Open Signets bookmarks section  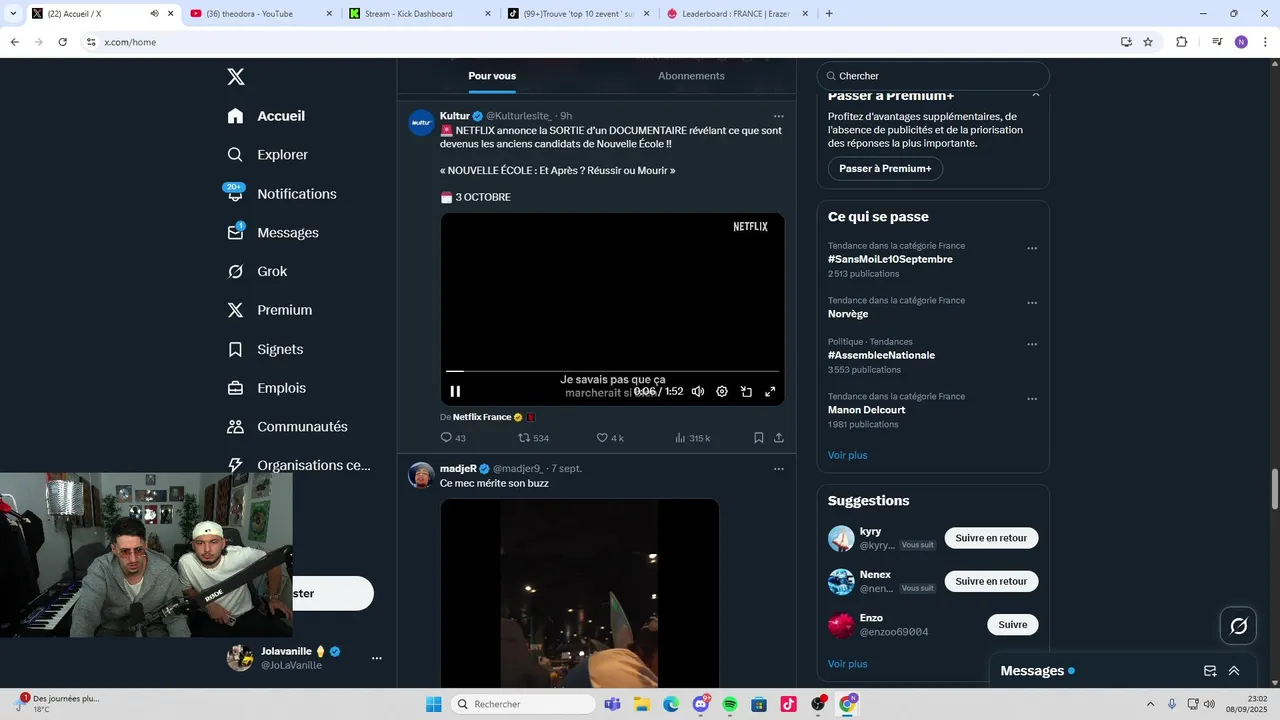point(266,349)
